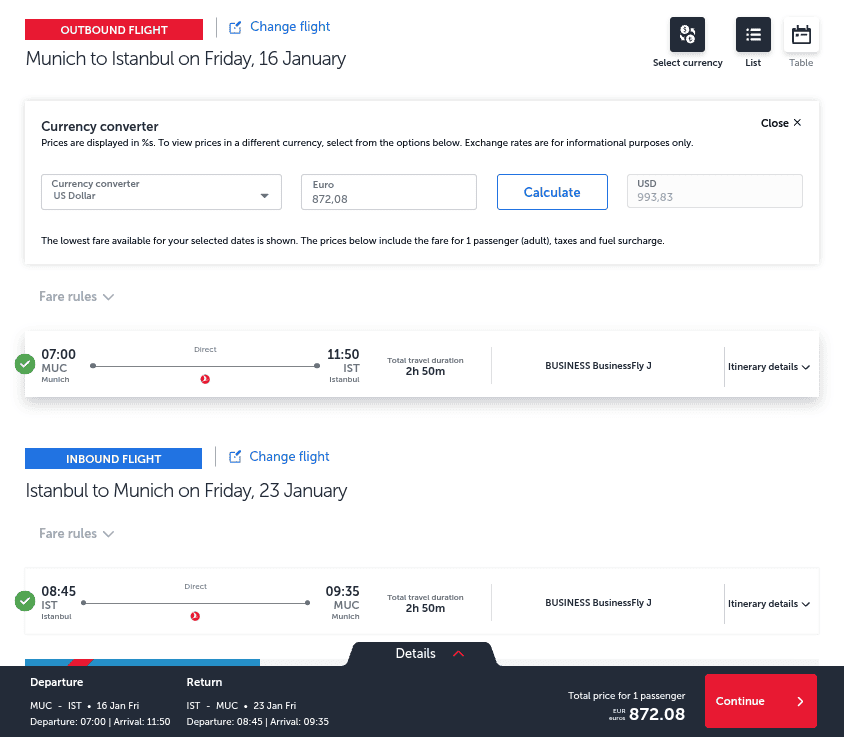Click Continue to proceed with booking
Screen dimensions: 844x737
point(761,701)
